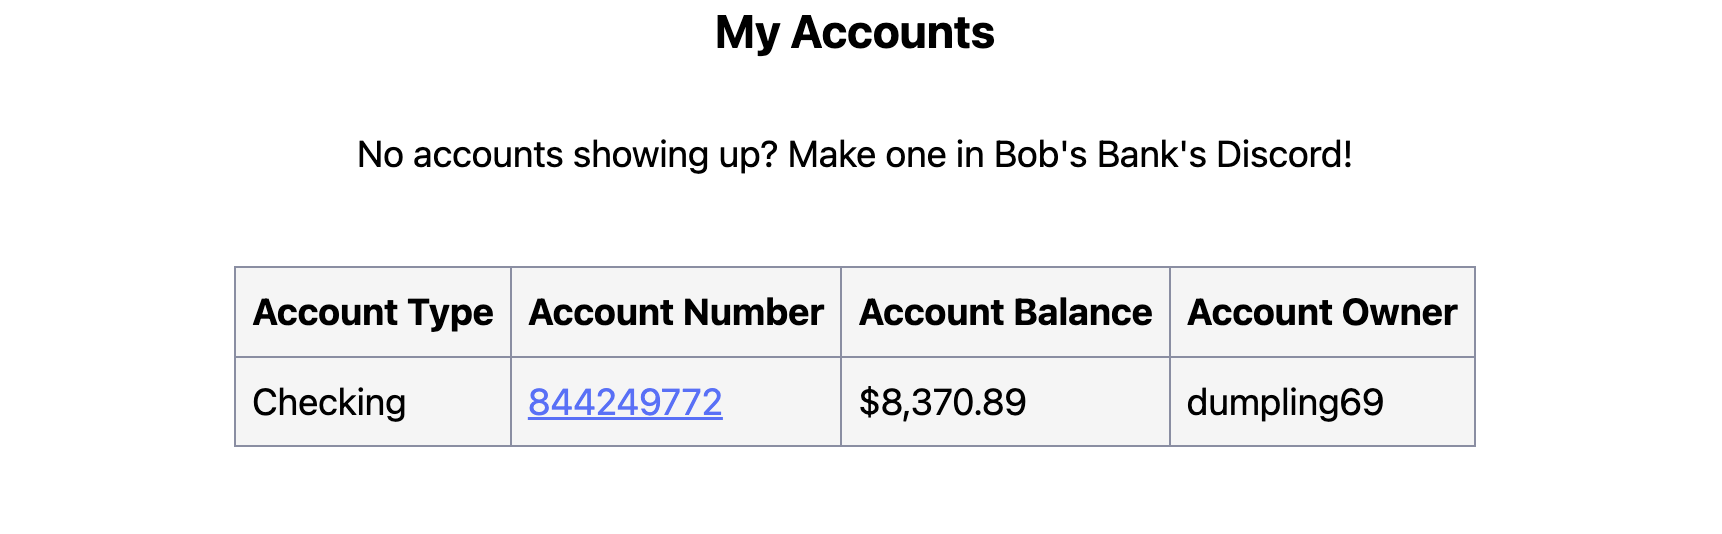
Task: Open account number 844249772 link
Action: [x=625, y=402]
